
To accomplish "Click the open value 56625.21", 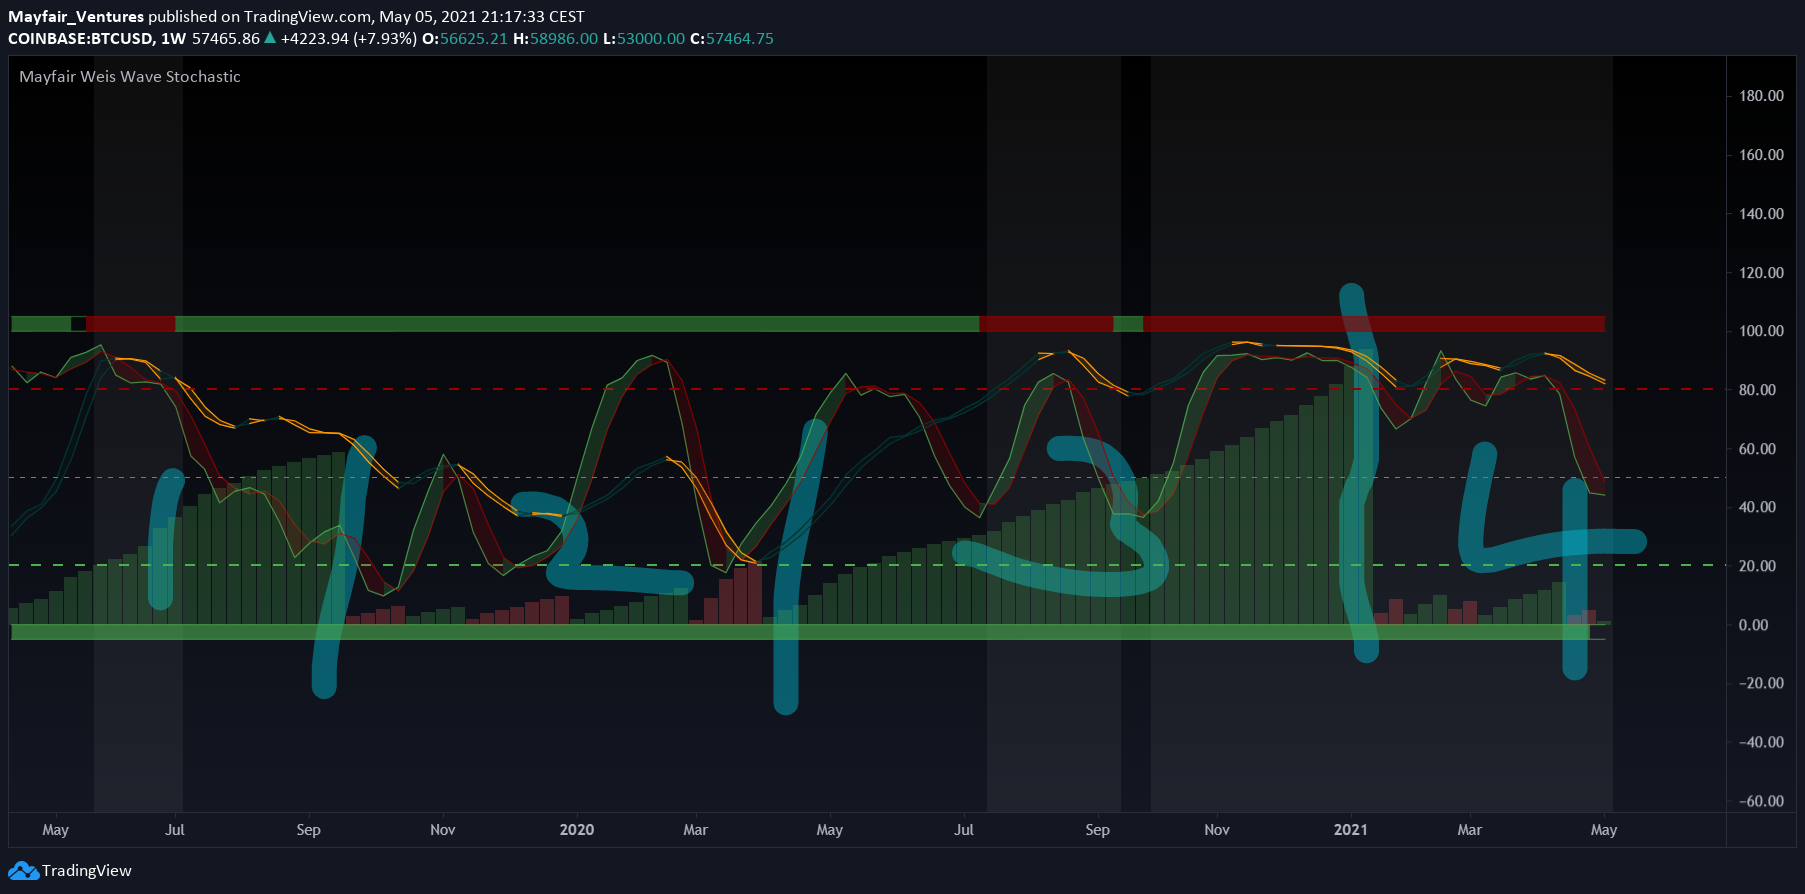I will pos(474,39).
